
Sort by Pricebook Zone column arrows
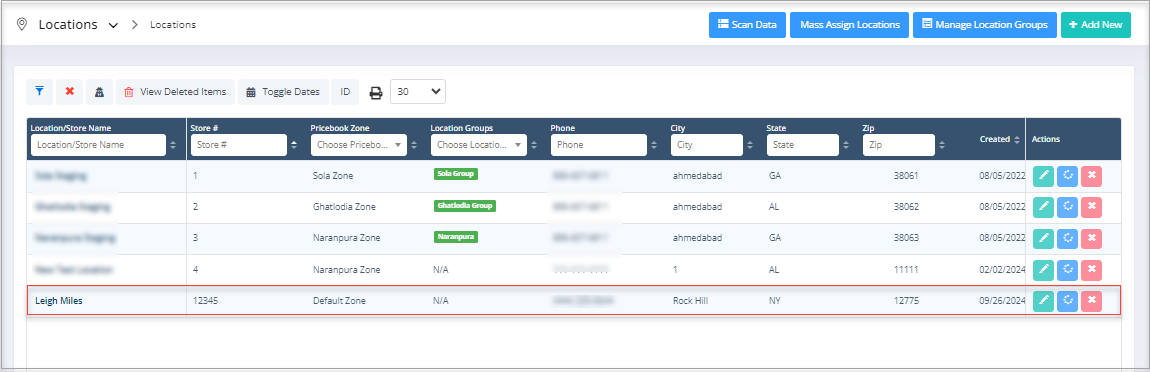click(x=414, y=145)
